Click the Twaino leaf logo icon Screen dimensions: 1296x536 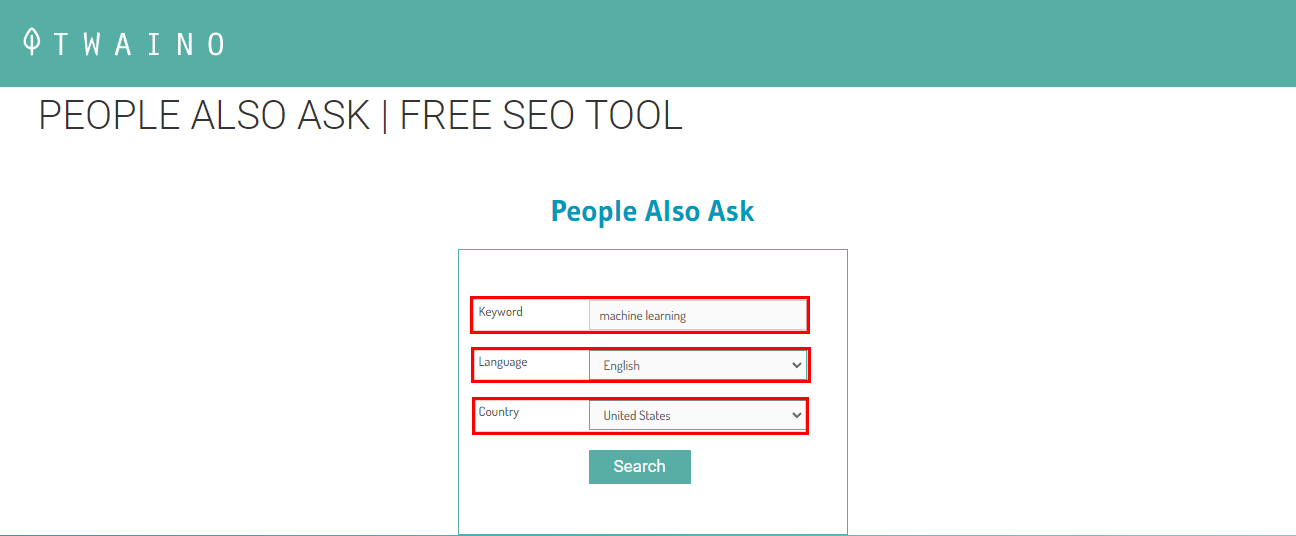pos(32,42)
